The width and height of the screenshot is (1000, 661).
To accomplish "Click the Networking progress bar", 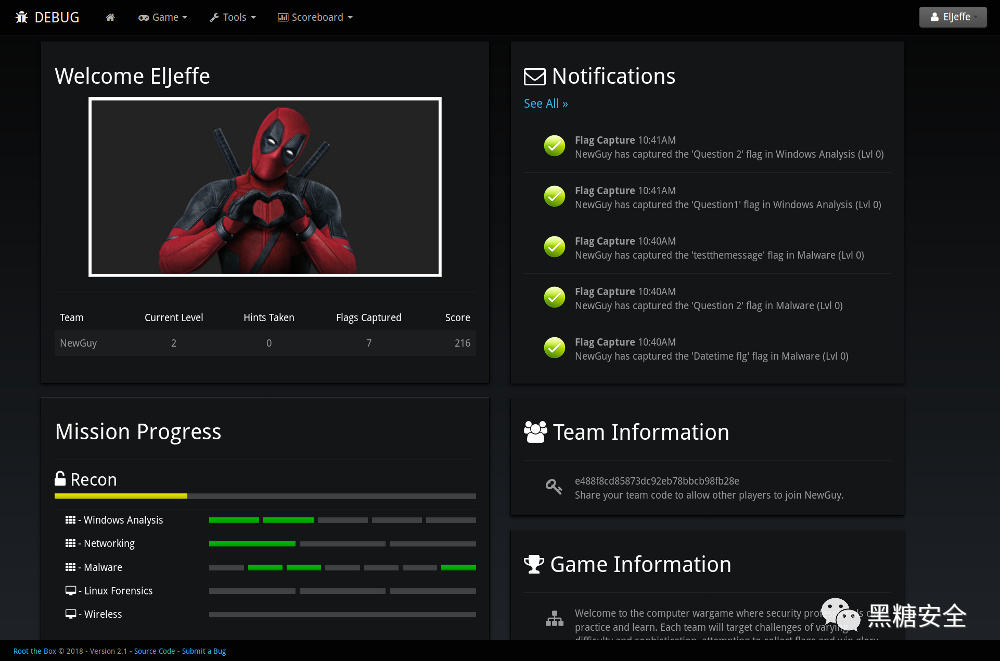I will pyautogui.click(x=342, y=544).
